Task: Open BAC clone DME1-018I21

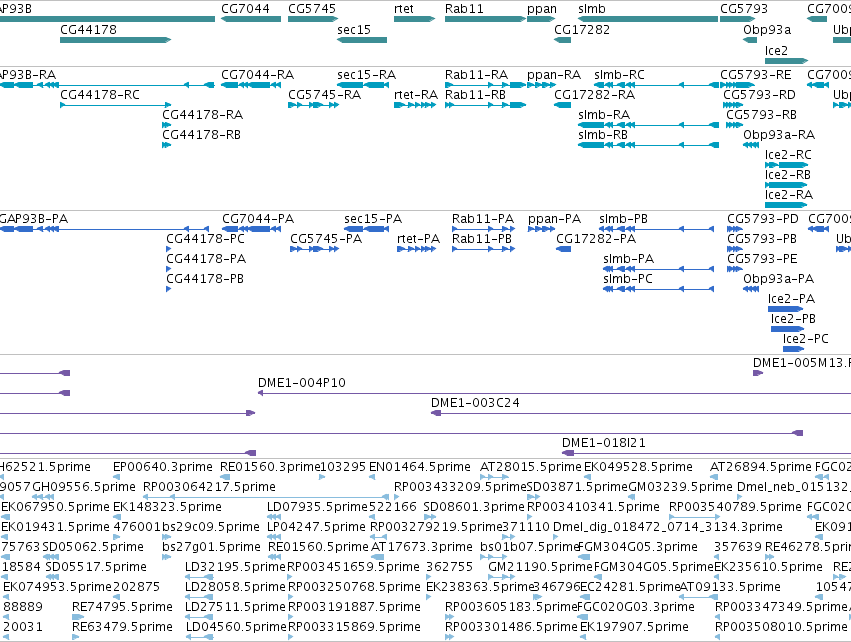Action: 604,443
